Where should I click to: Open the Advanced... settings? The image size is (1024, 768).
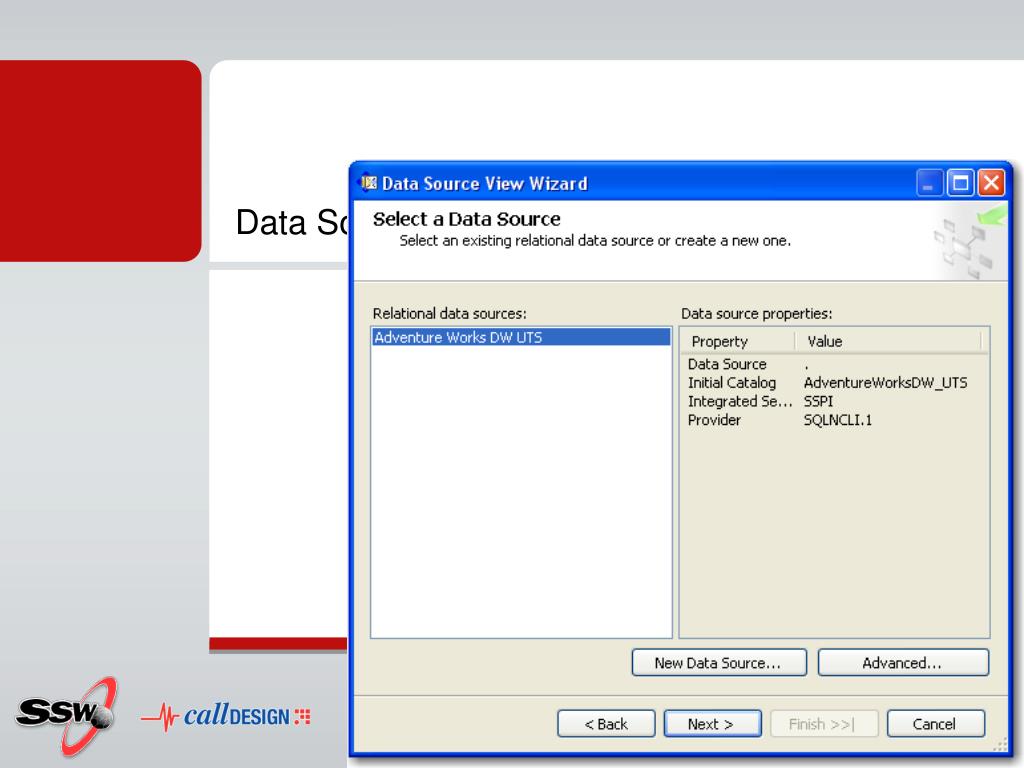tap(903, 663)
